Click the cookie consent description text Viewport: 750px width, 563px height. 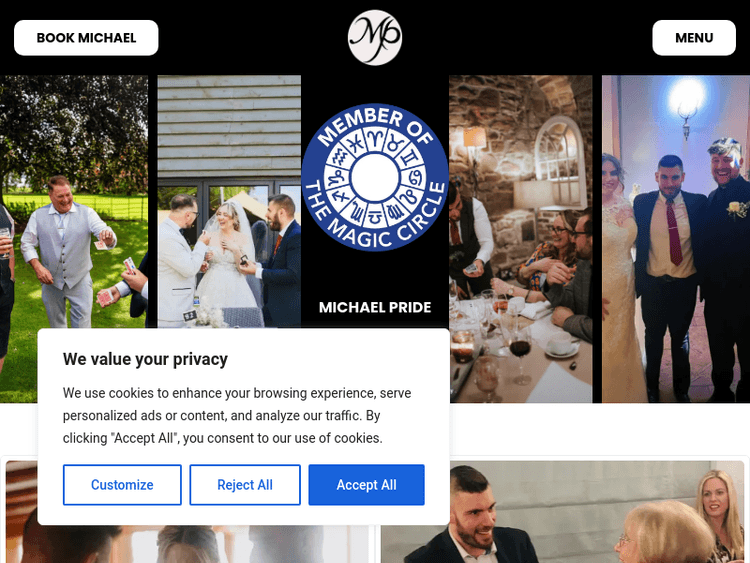(237, 415)
